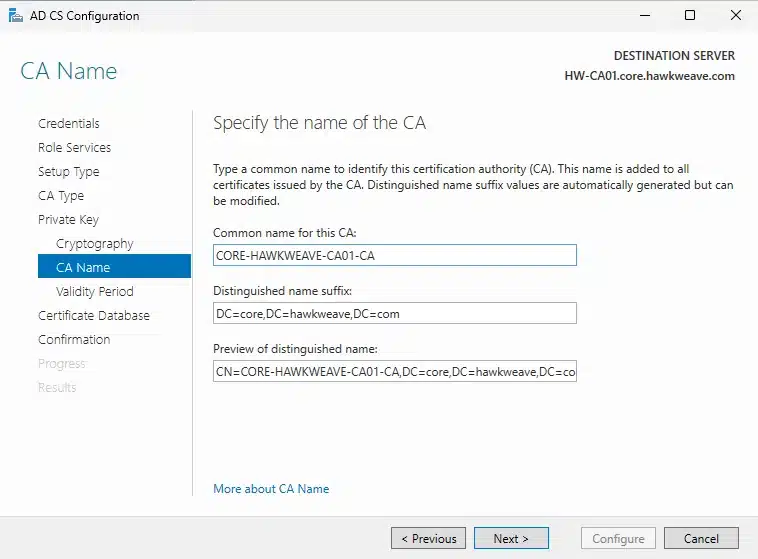Click Next to continue the wizard

[x=511, y=539]
